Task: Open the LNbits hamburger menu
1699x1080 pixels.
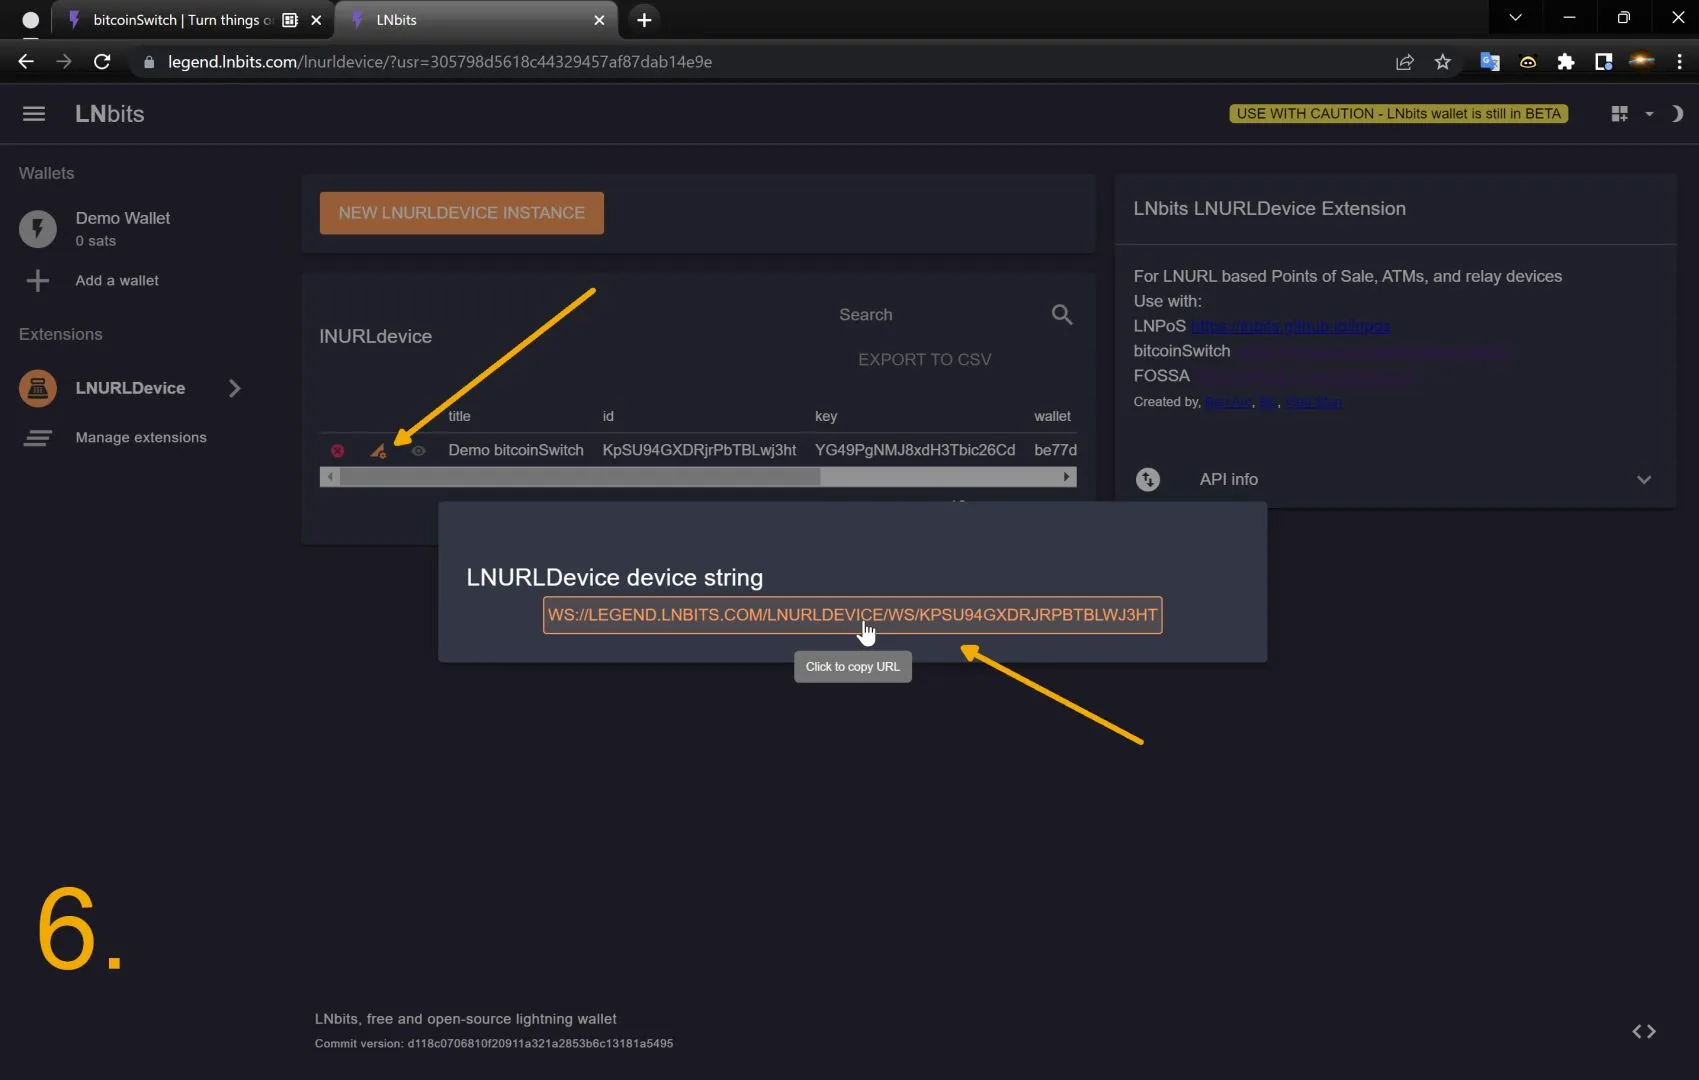Action: coord(34,114)
